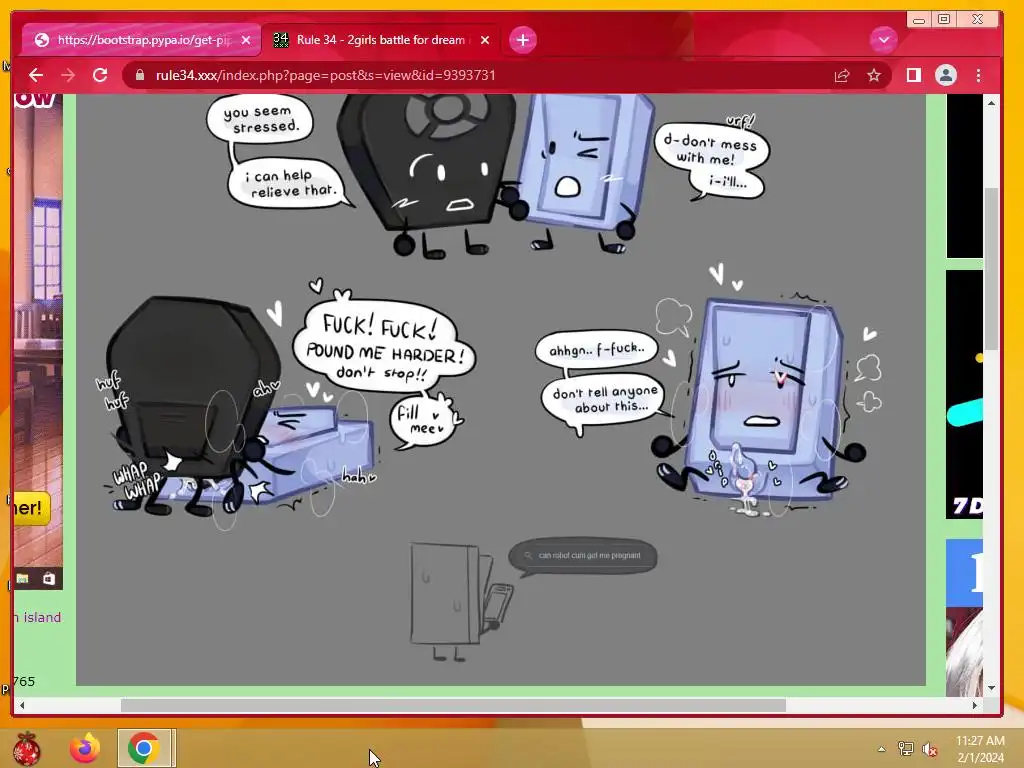
Task: Show hidden system tray icons
Action: tap(882, 749)
